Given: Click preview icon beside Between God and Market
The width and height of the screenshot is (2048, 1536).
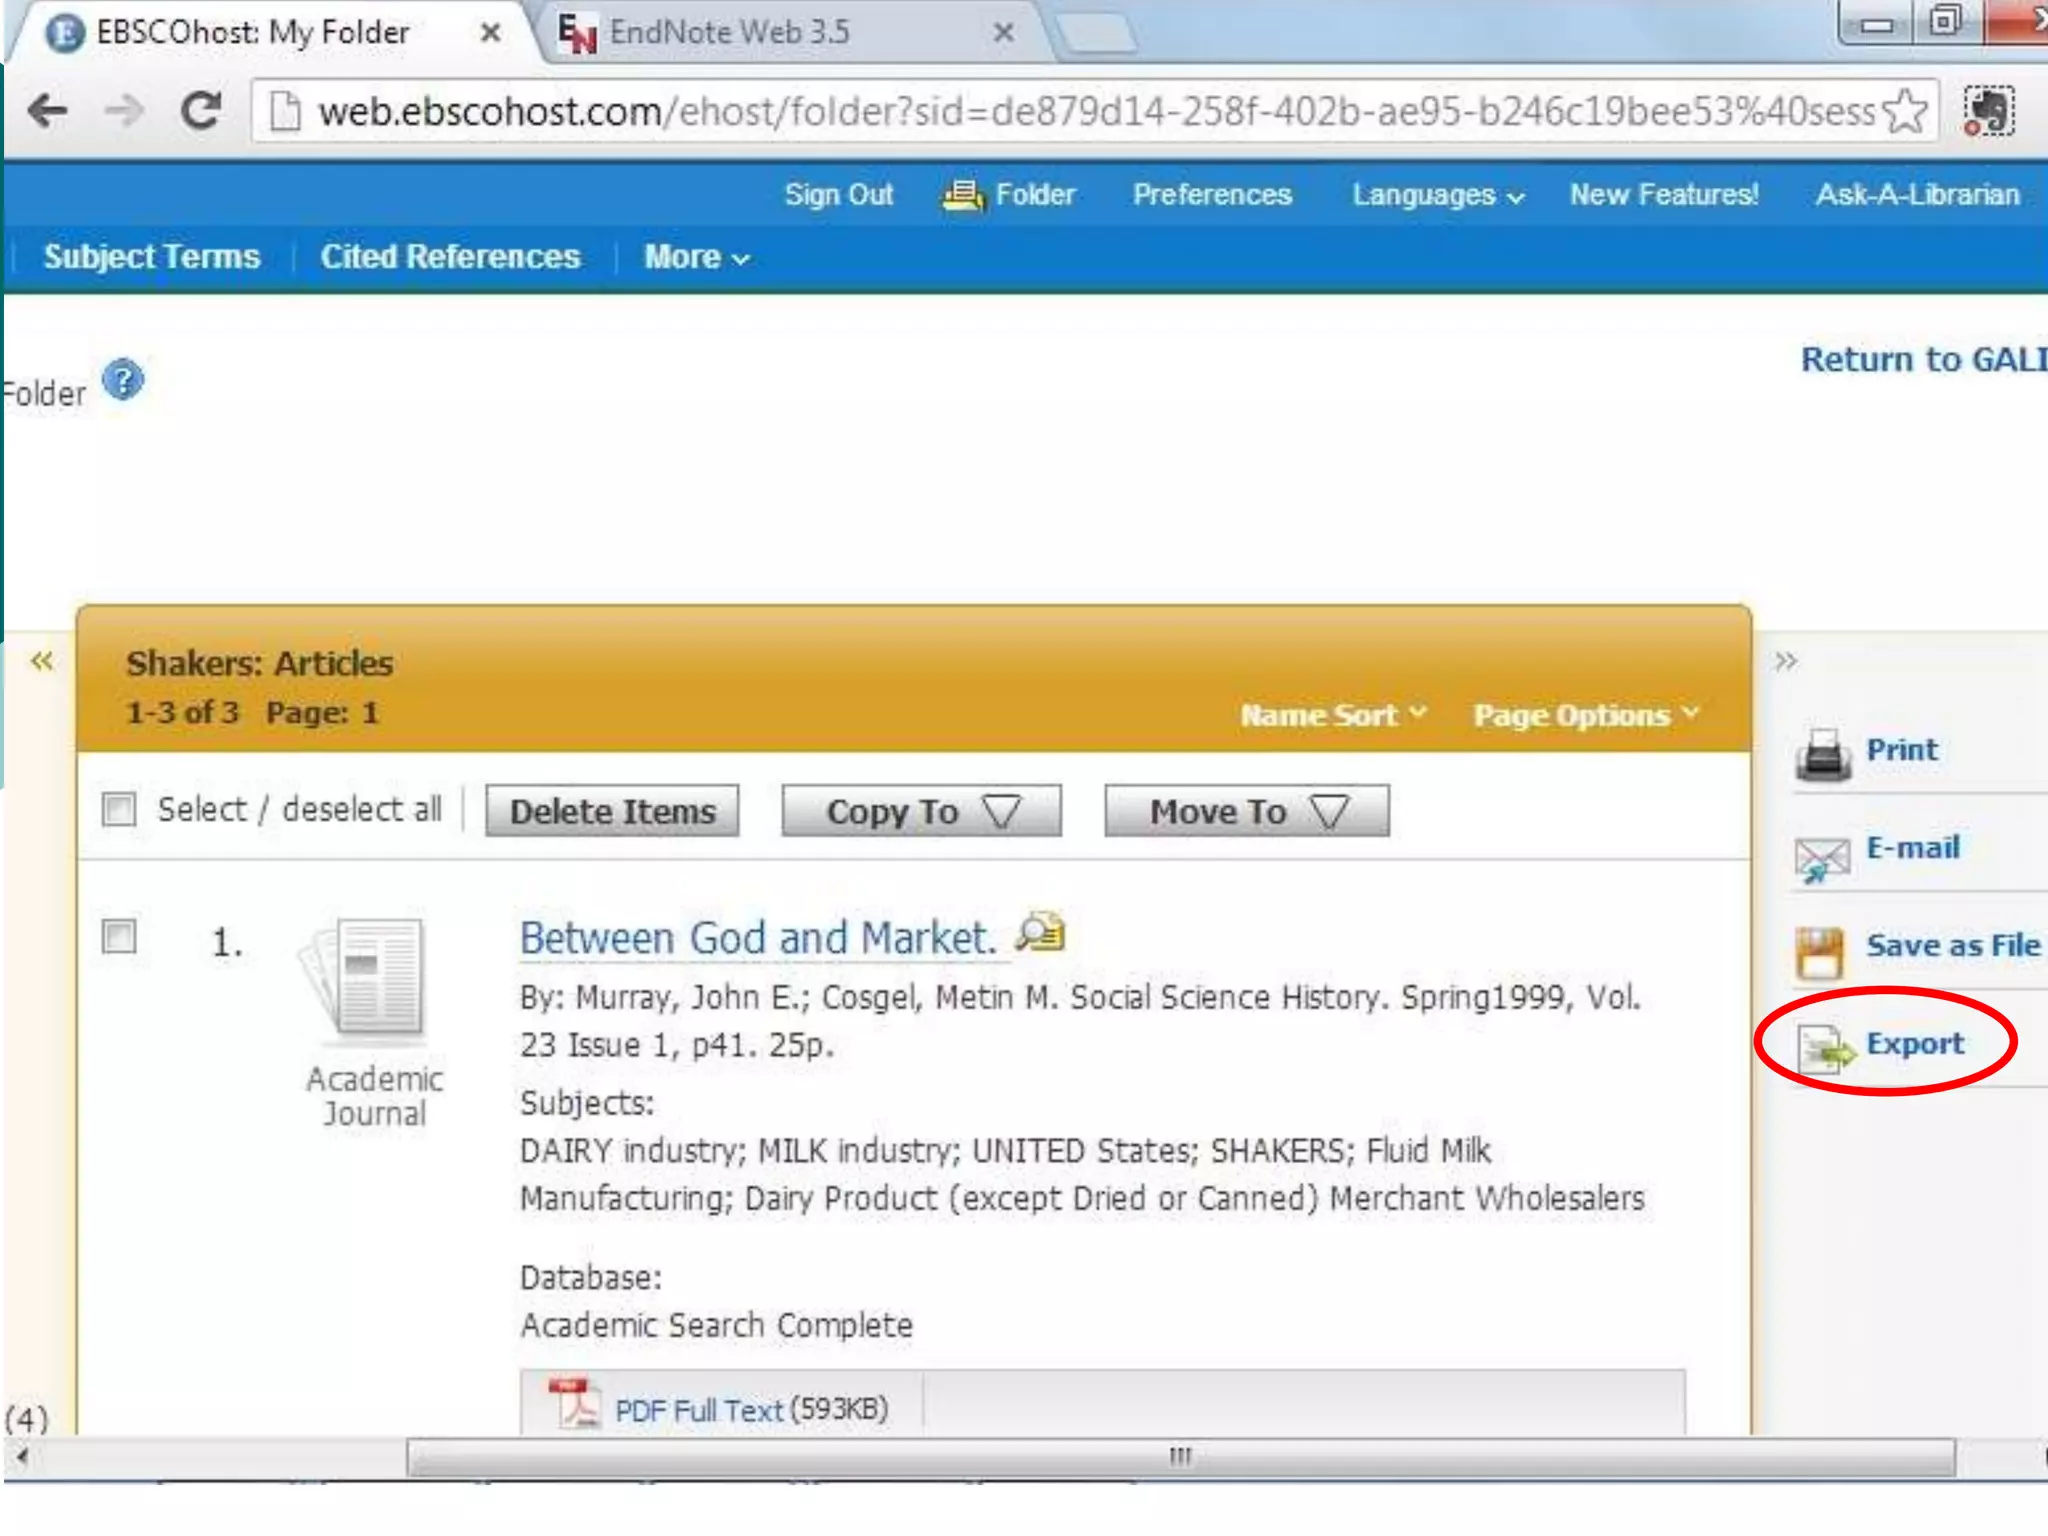Looking at the screenshot, I should (1040, 932).
